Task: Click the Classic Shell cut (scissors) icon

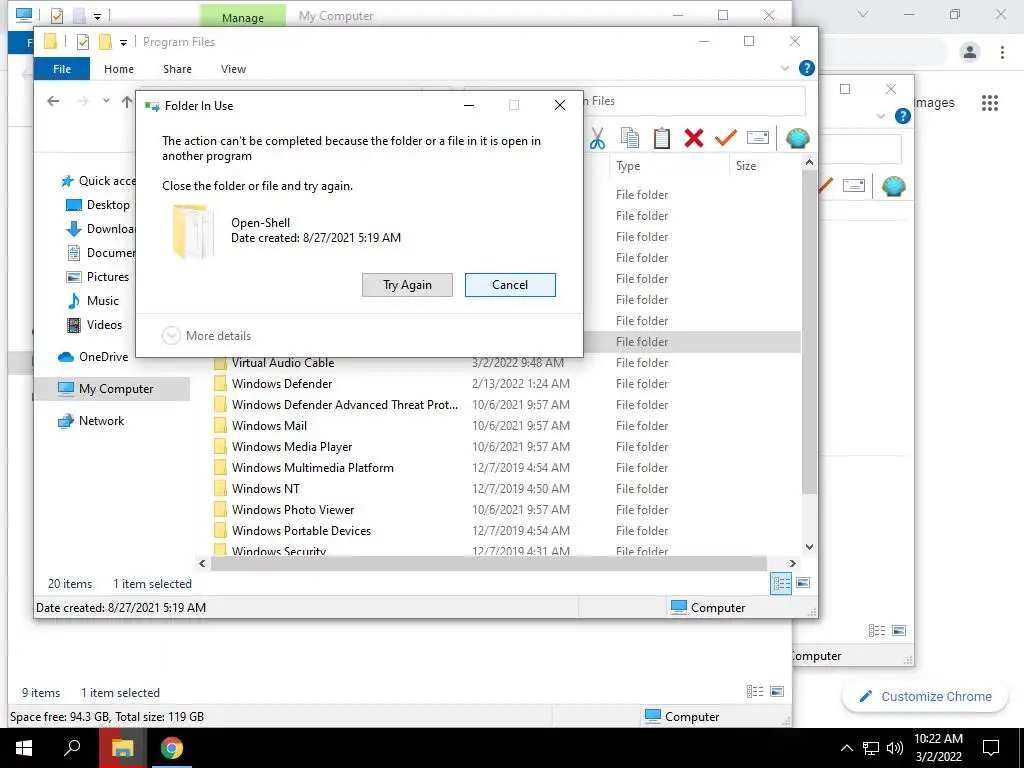Action: pos(597,138)
